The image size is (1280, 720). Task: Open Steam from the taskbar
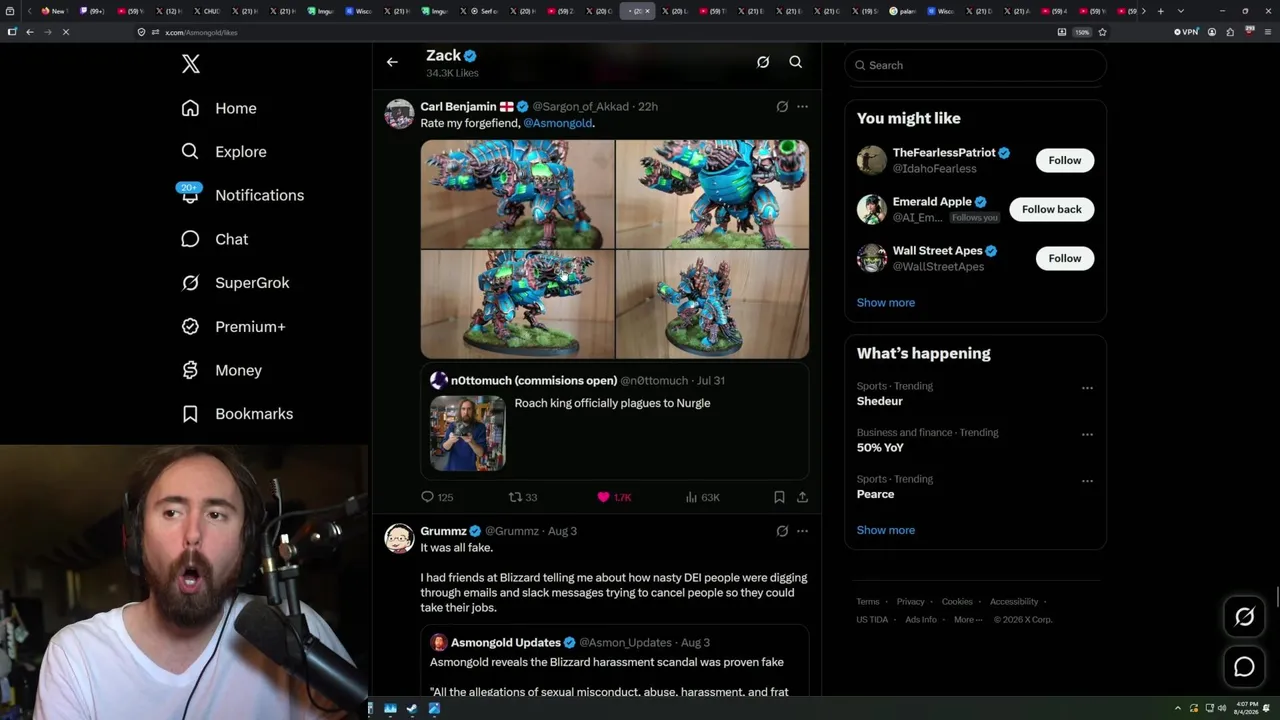click(412, 709)
